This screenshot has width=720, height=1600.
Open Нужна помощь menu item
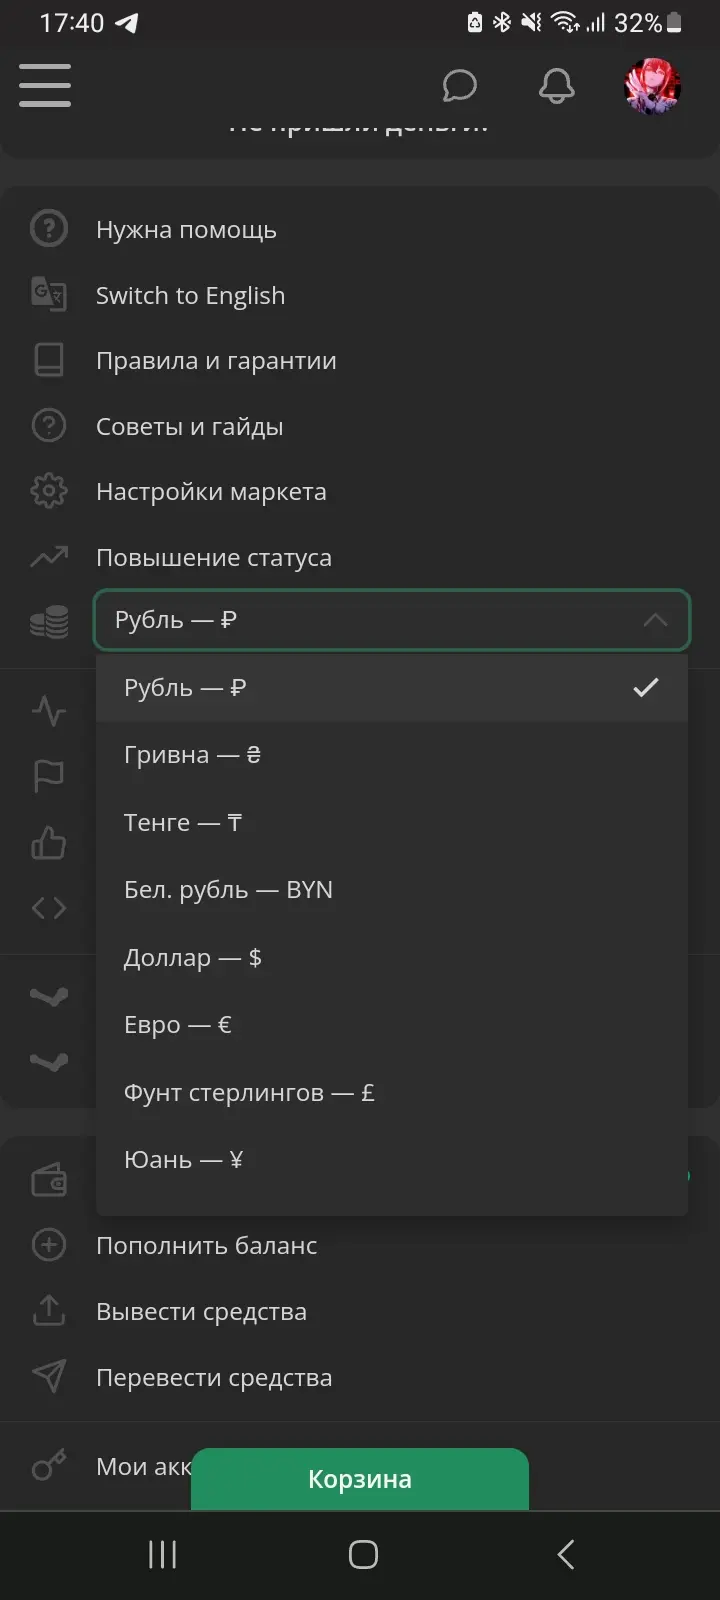186,230
